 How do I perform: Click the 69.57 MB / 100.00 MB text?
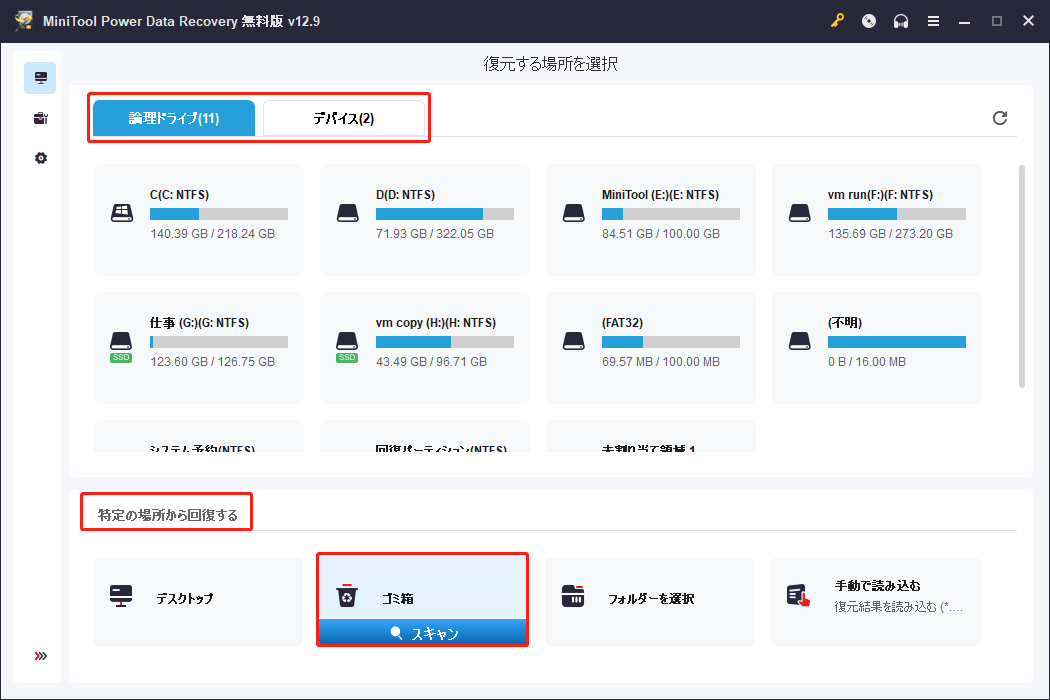pyautogui.click(x=661, y=362)
